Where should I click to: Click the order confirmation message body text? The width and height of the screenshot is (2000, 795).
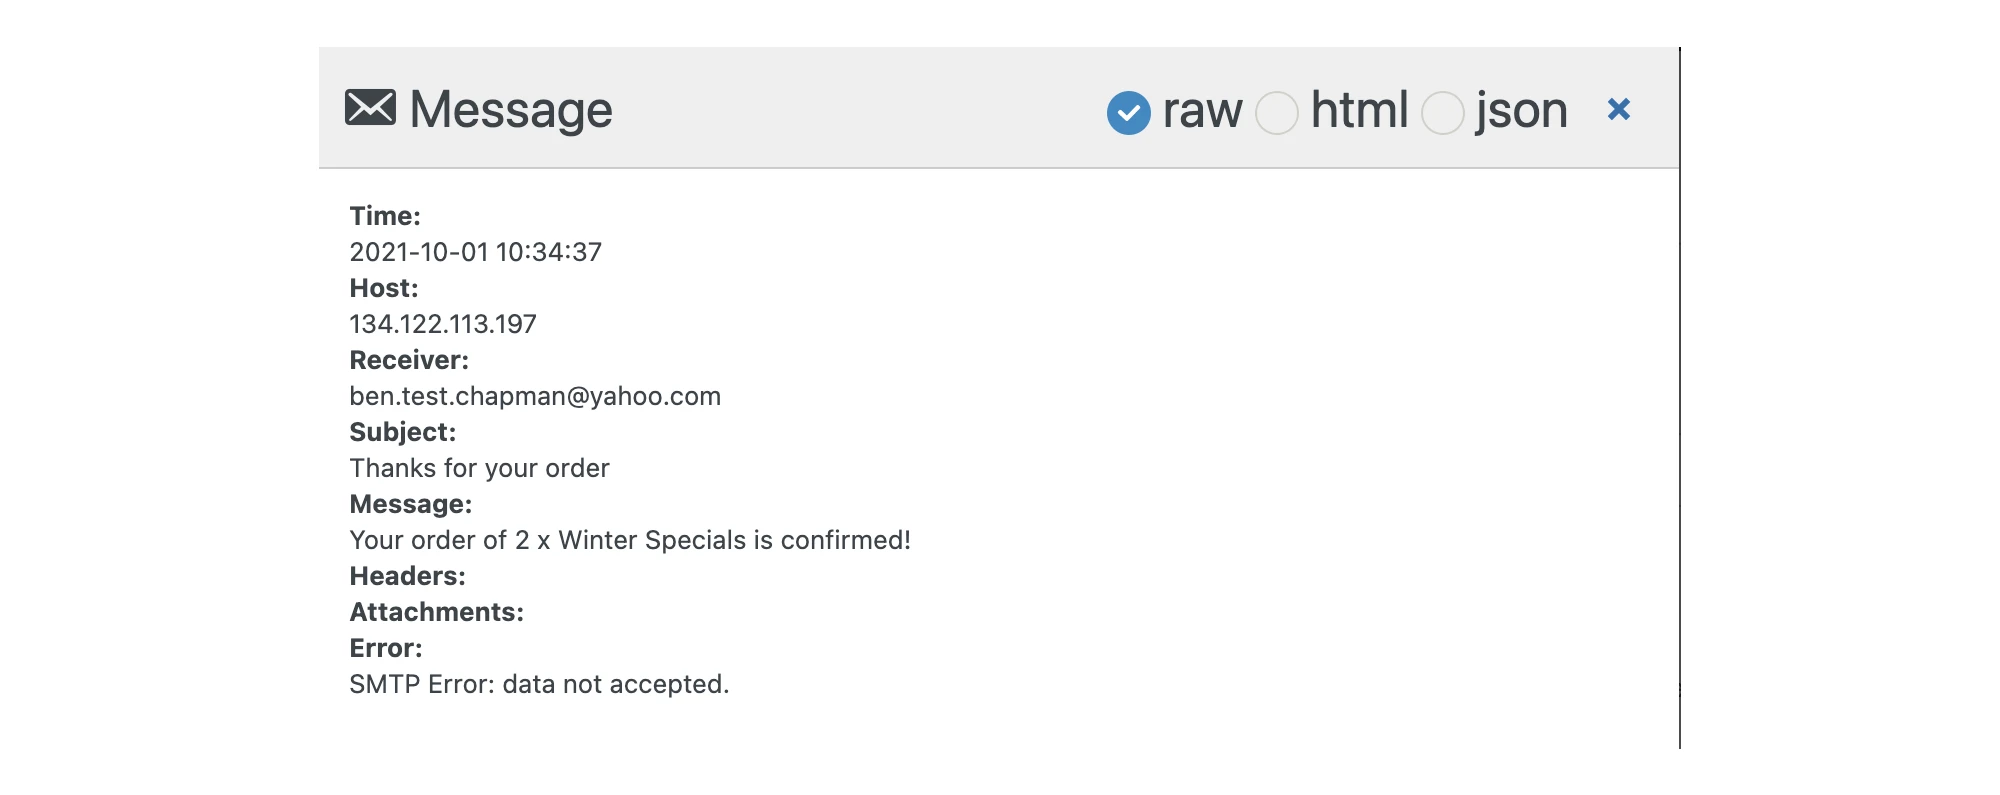click(630, 540)
